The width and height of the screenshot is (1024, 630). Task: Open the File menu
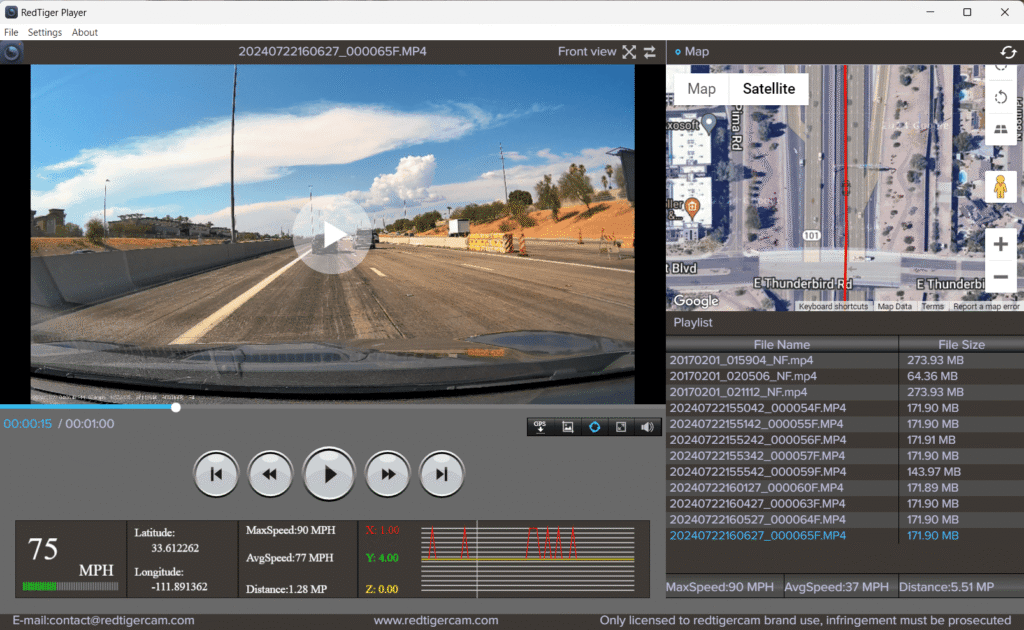pyautogui.click(x=11, y=32)
